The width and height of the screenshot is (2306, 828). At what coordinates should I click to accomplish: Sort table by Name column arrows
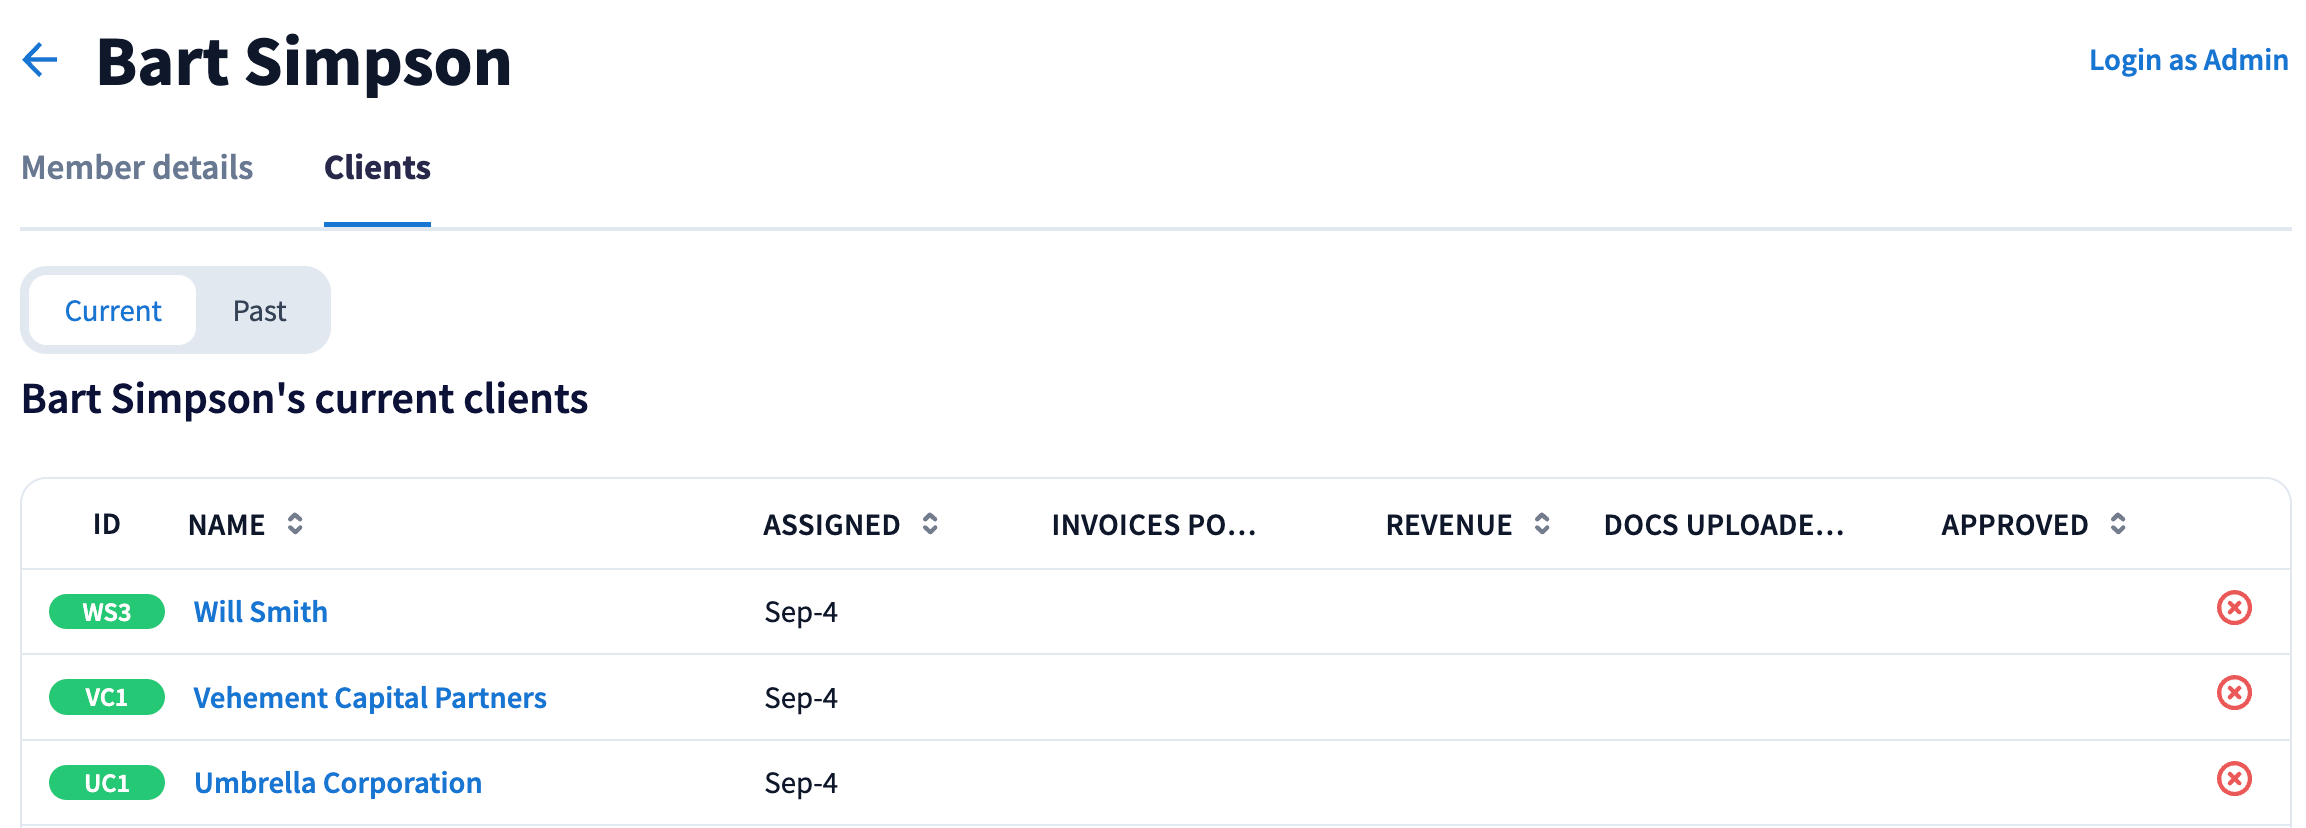click(x=295, y=524)
